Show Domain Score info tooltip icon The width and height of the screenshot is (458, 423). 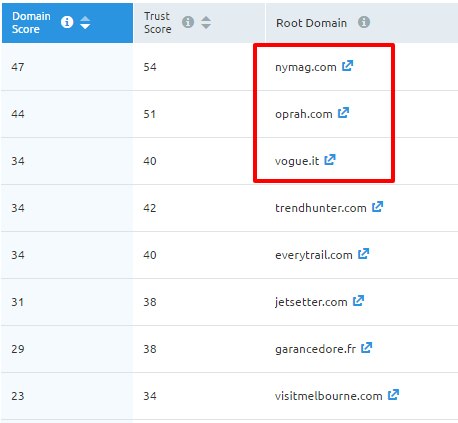pos(67,22)
